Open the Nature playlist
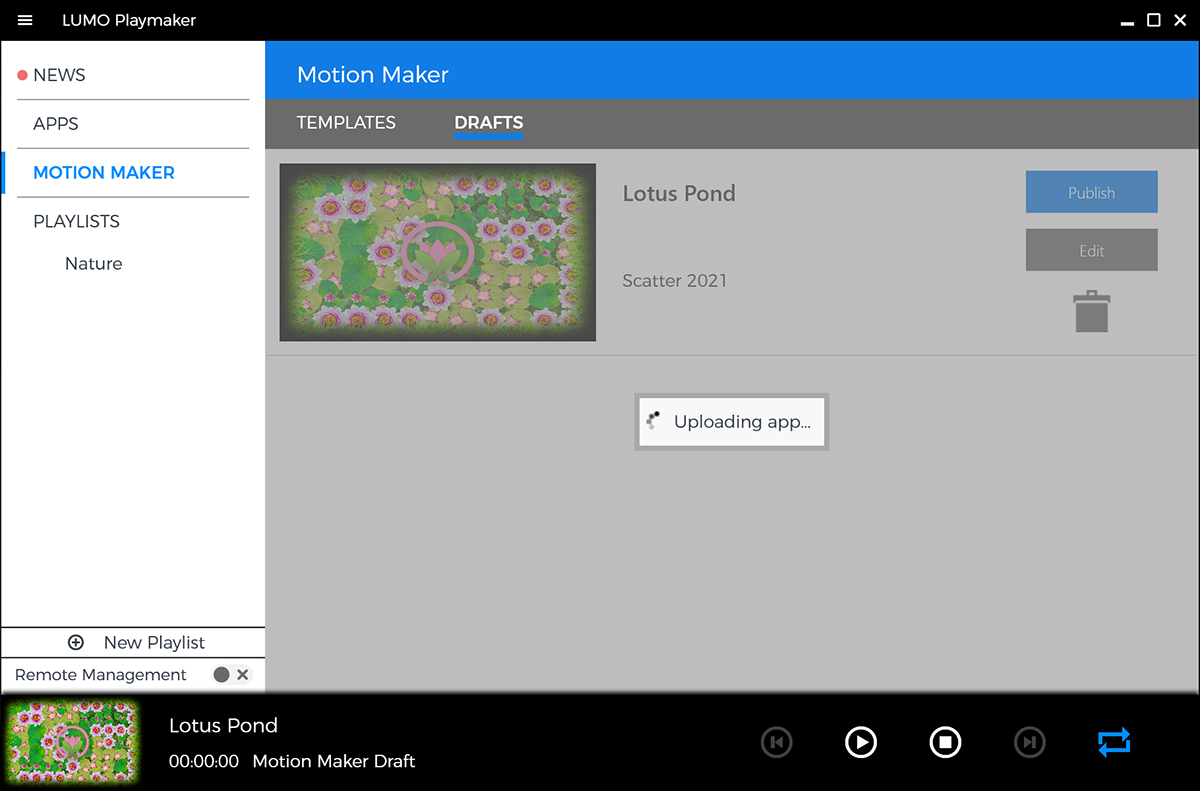This screenshot has width=1200, height=791. click(x=94, y=264)
